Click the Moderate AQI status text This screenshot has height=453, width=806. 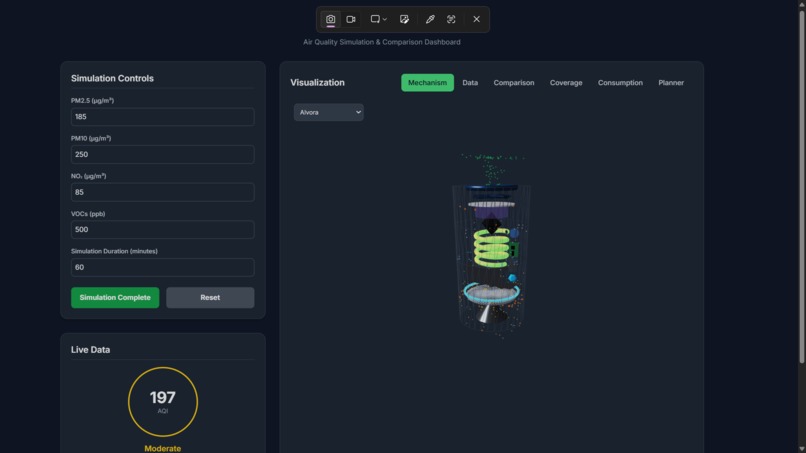pyautogui.click(x=162, y=448)
